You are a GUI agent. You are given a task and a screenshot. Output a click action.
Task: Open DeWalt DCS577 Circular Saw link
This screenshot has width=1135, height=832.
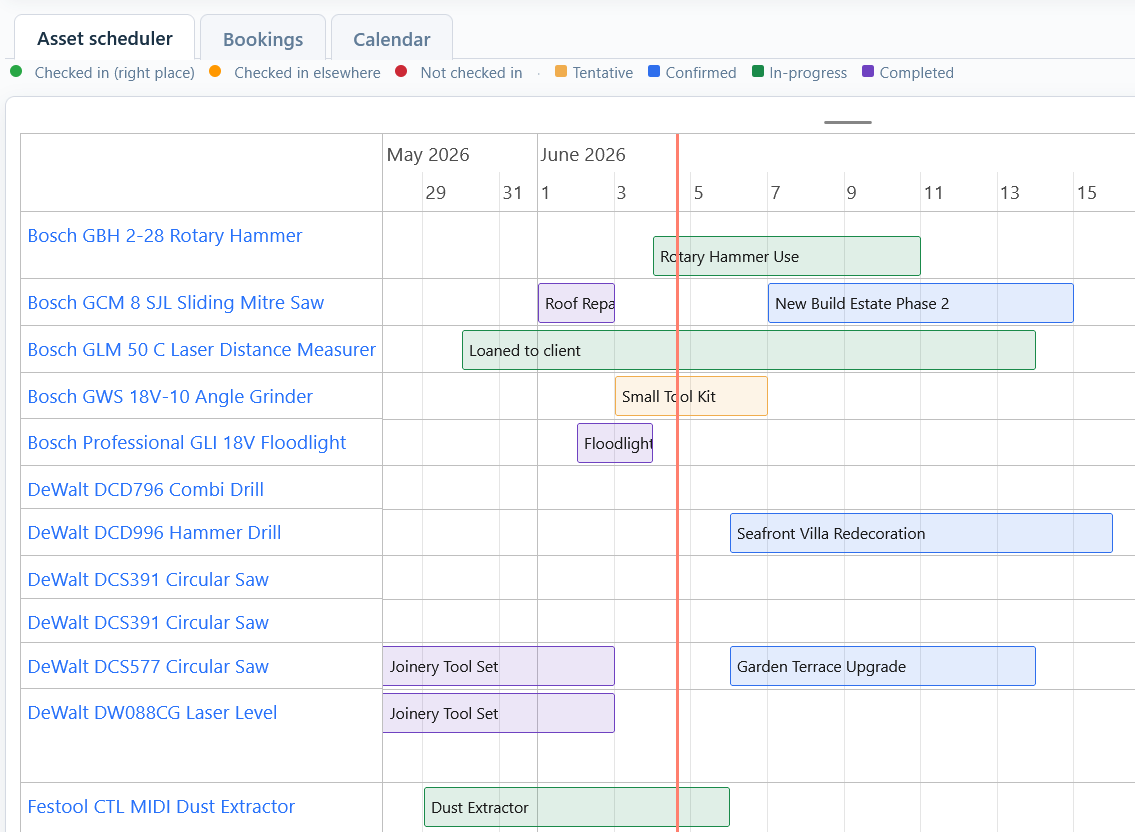click(x=148, y=667)
